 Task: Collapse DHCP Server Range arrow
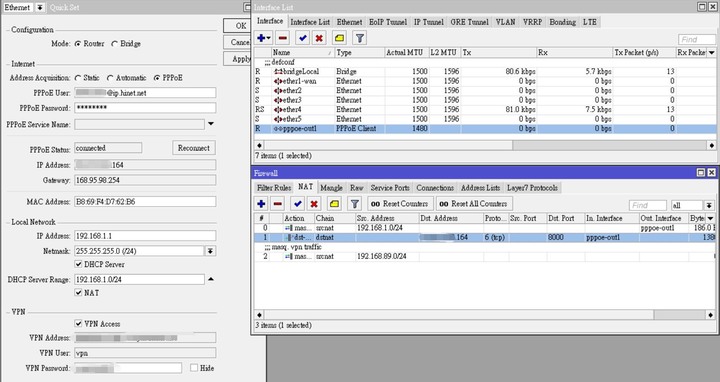211,279
